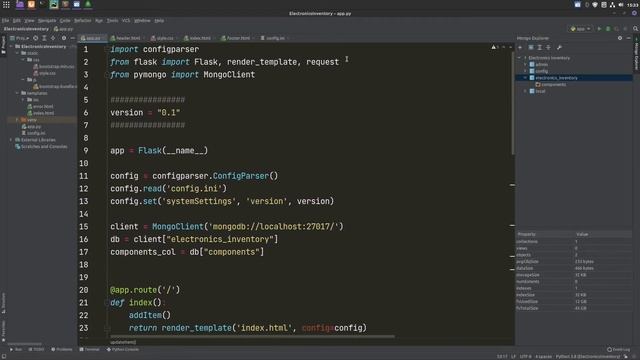Switch to header.html editor tab
The width and height of the screenshot is (640, 360).
[127, 38]
